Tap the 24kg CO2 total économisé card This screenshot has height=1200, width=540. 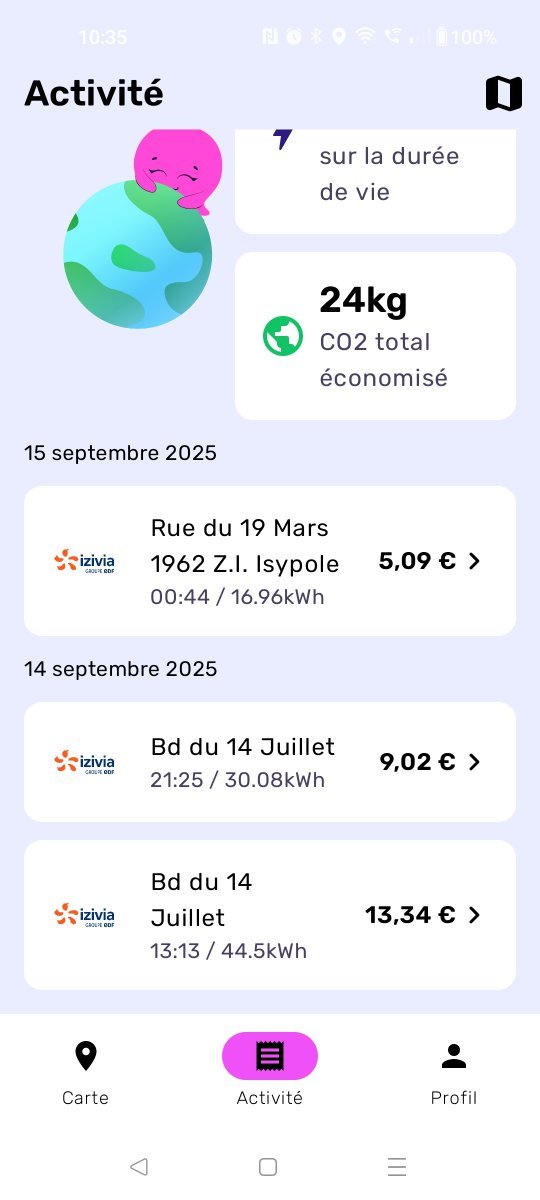[x=375, y=336]
